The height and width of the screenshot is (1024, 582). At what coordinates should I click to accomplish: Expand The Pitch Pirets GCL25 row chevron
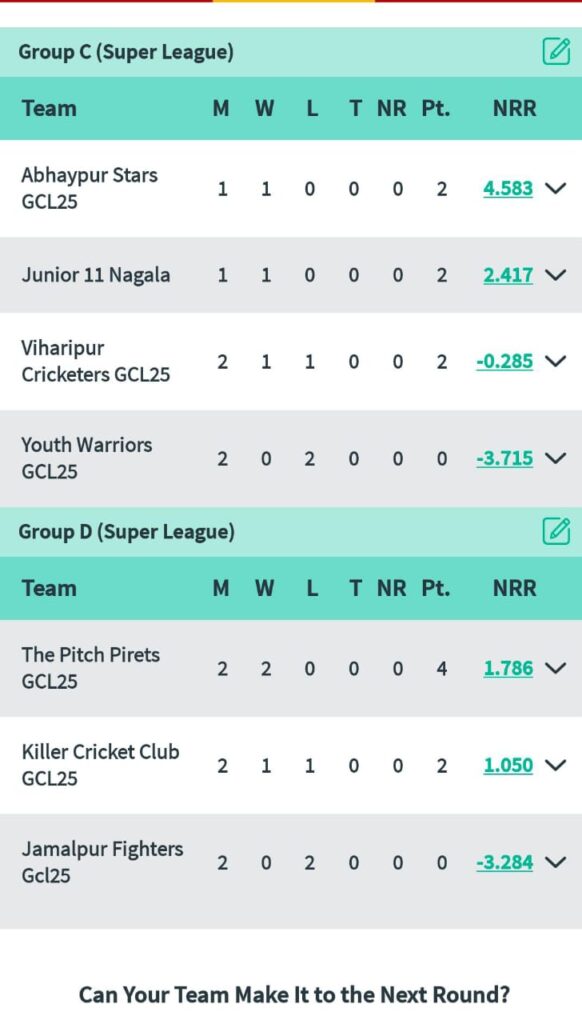click(x=555, y=668)
